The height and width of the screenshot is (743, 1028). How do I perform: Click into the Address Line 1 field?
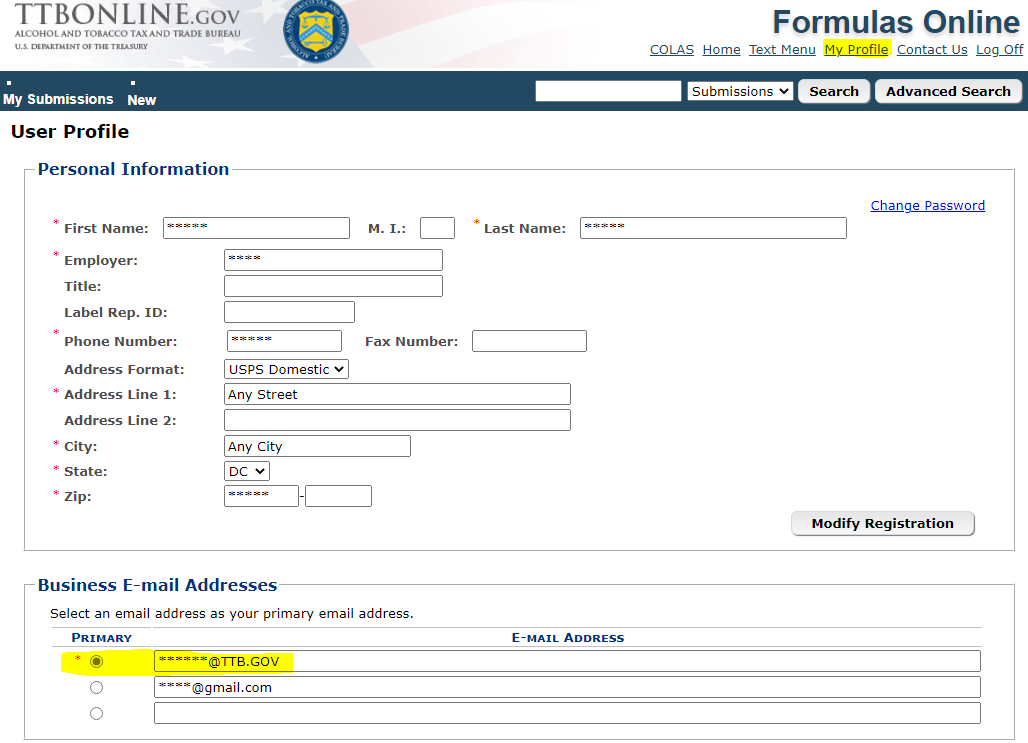click(x=397, y=394)
